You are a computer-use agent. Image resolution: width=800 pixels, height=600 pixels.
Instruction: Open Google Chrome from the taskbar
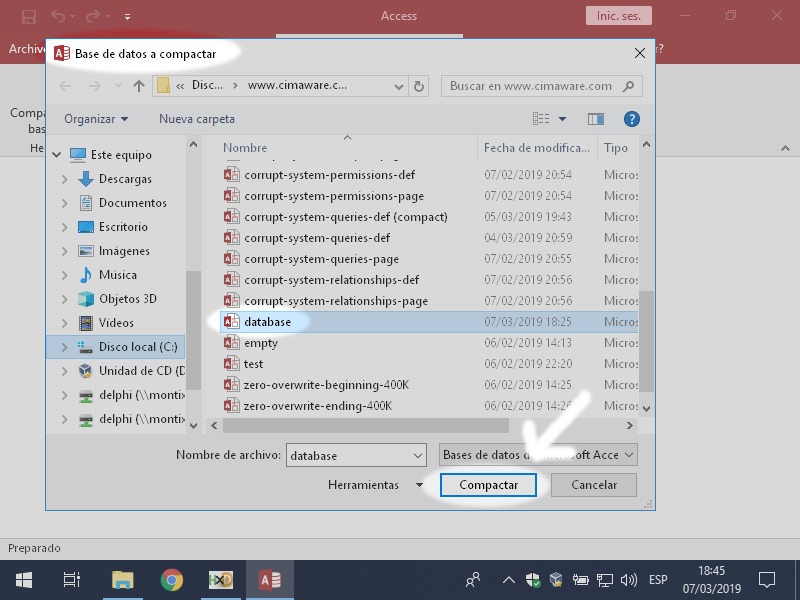tap(172, 580)
